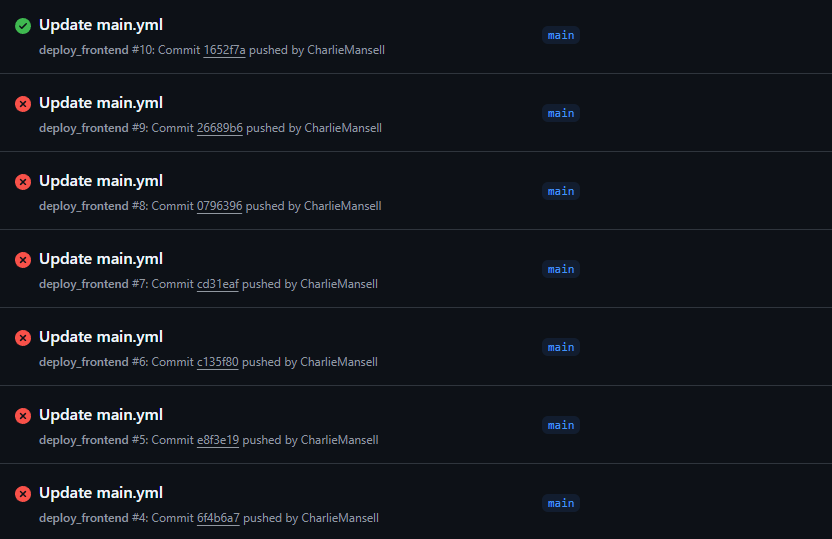Open the Update main.yml title for run #5
832x539 pixels.
[x=101, y=415]
